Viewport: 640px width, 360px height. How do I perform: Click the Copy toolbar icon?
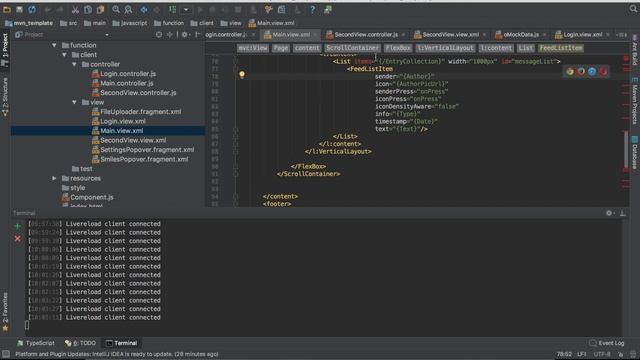(x=88, y=9)
